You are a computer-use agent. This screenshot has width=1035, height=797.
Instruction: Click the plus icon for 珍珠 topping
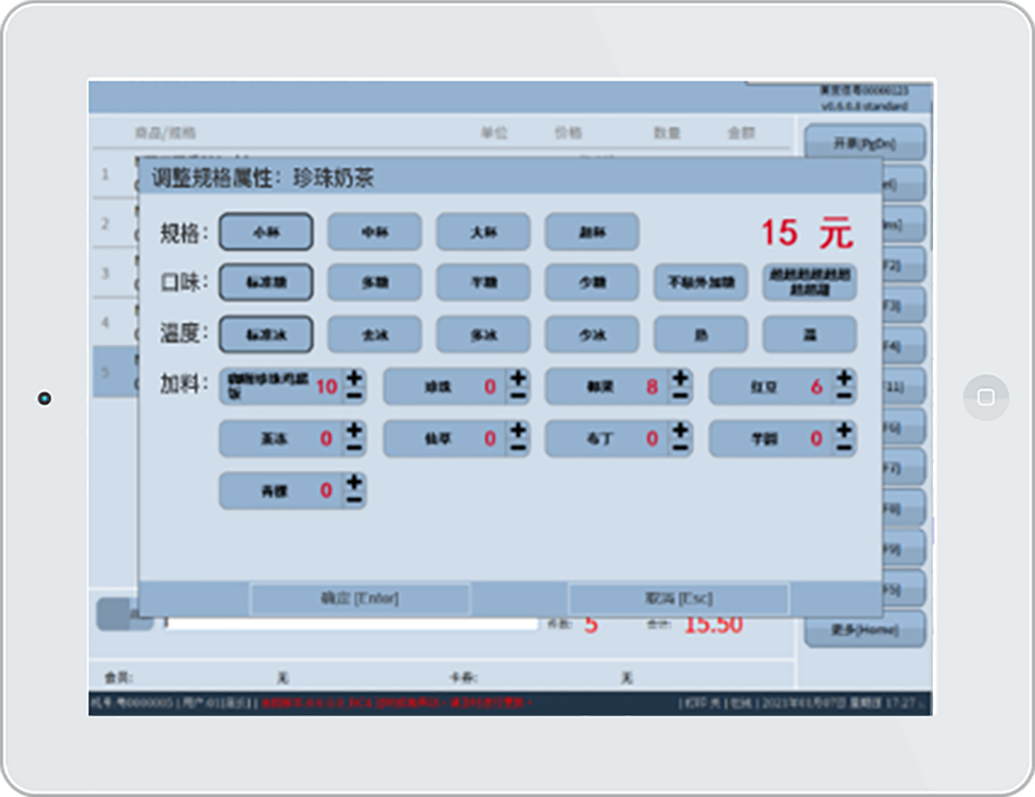tap(517, 378)
